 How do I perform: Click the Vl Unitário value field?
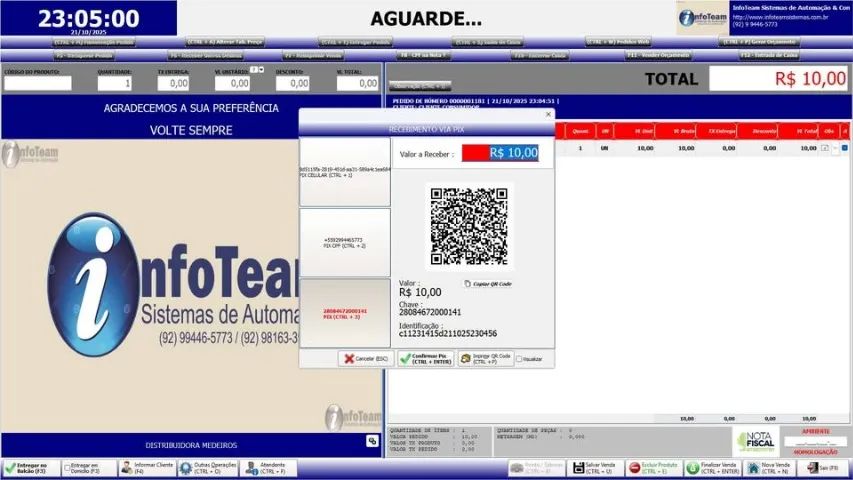tap(232, 83)
